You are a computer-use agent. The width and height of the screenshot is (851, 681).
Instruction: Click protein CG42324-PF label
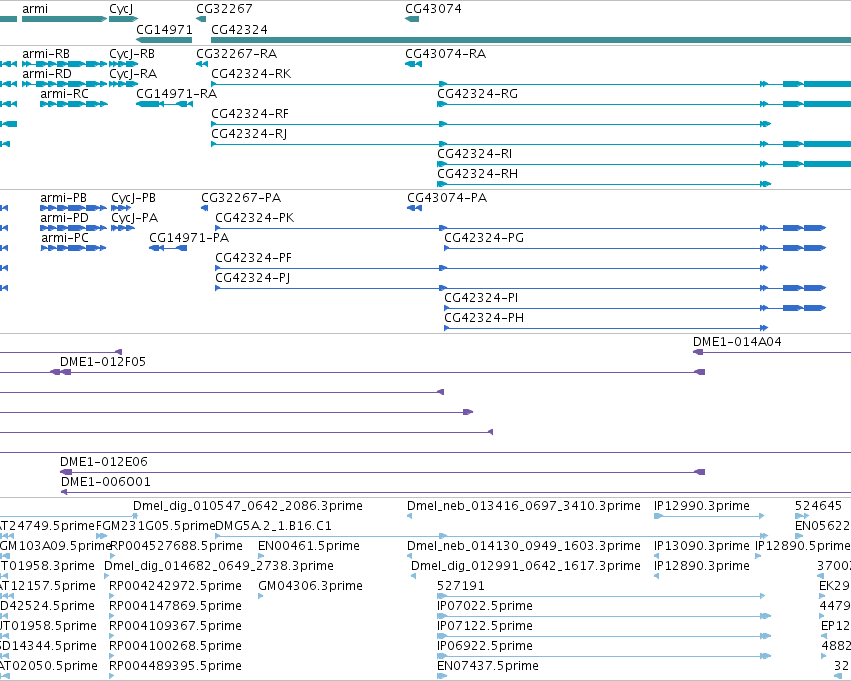pos(253,258)
